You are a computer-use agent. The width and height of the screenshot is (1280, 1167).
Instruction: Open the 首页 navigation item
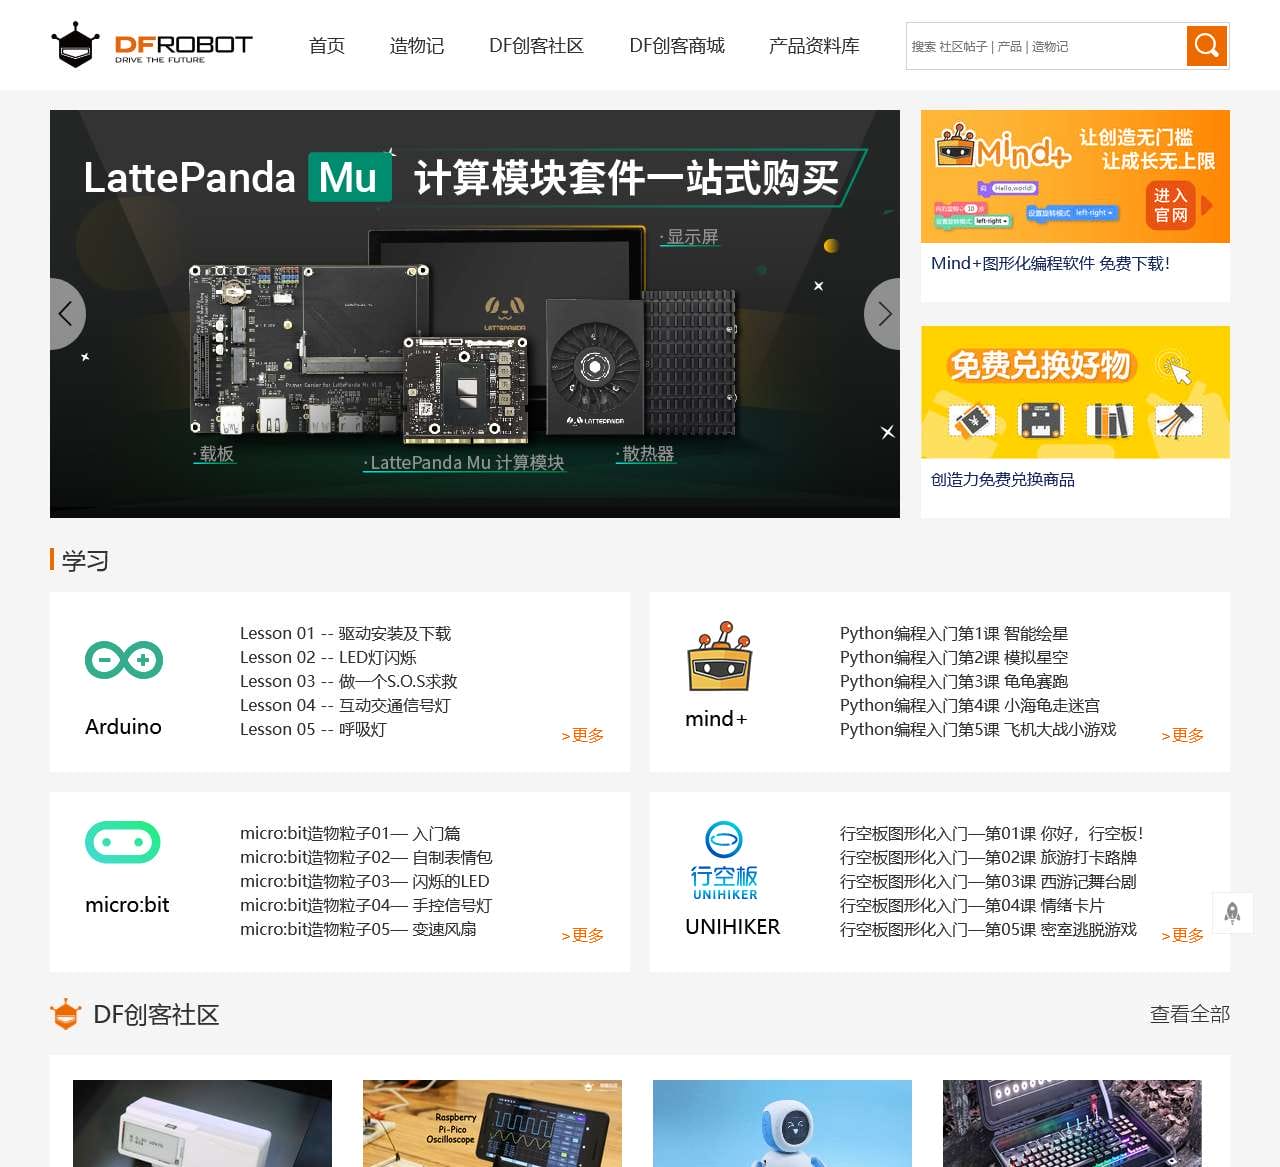coord(326,46)
